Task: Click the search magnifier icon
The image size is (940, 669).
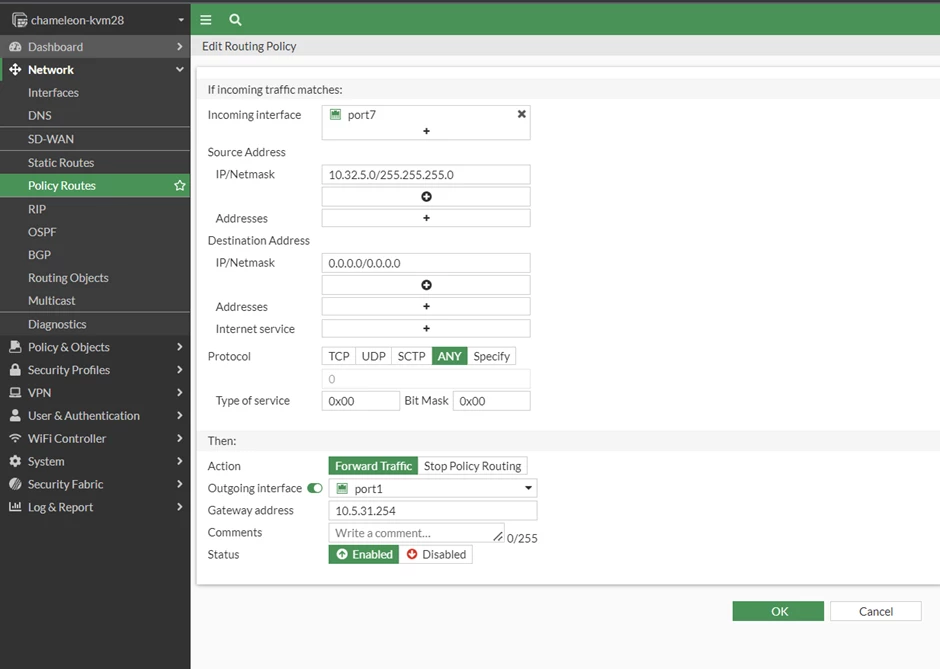Action: 235,20
